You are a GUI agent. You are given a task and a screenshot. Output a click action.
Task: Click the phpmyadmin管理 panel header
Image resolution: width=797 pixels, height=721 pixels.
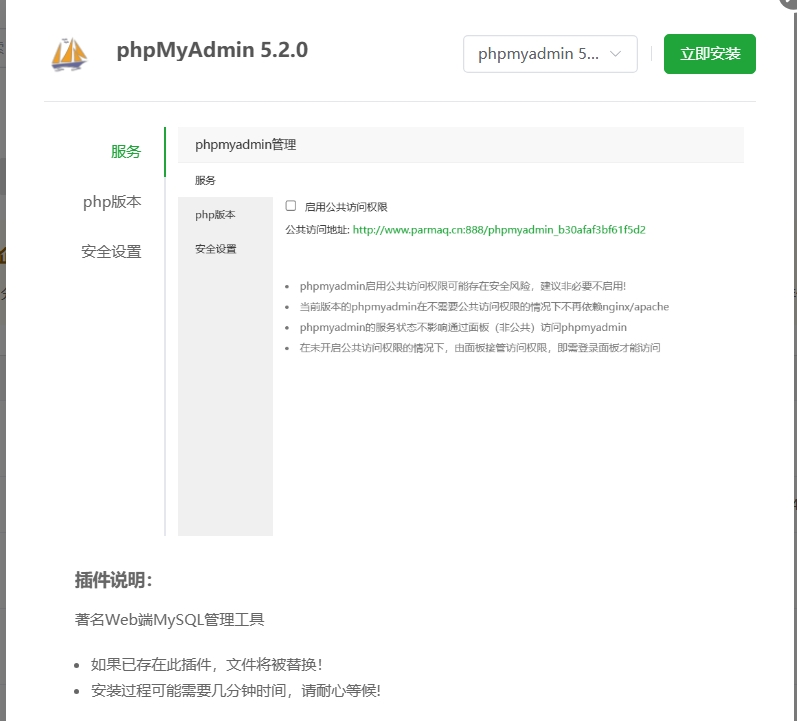(x=461, y=145)
